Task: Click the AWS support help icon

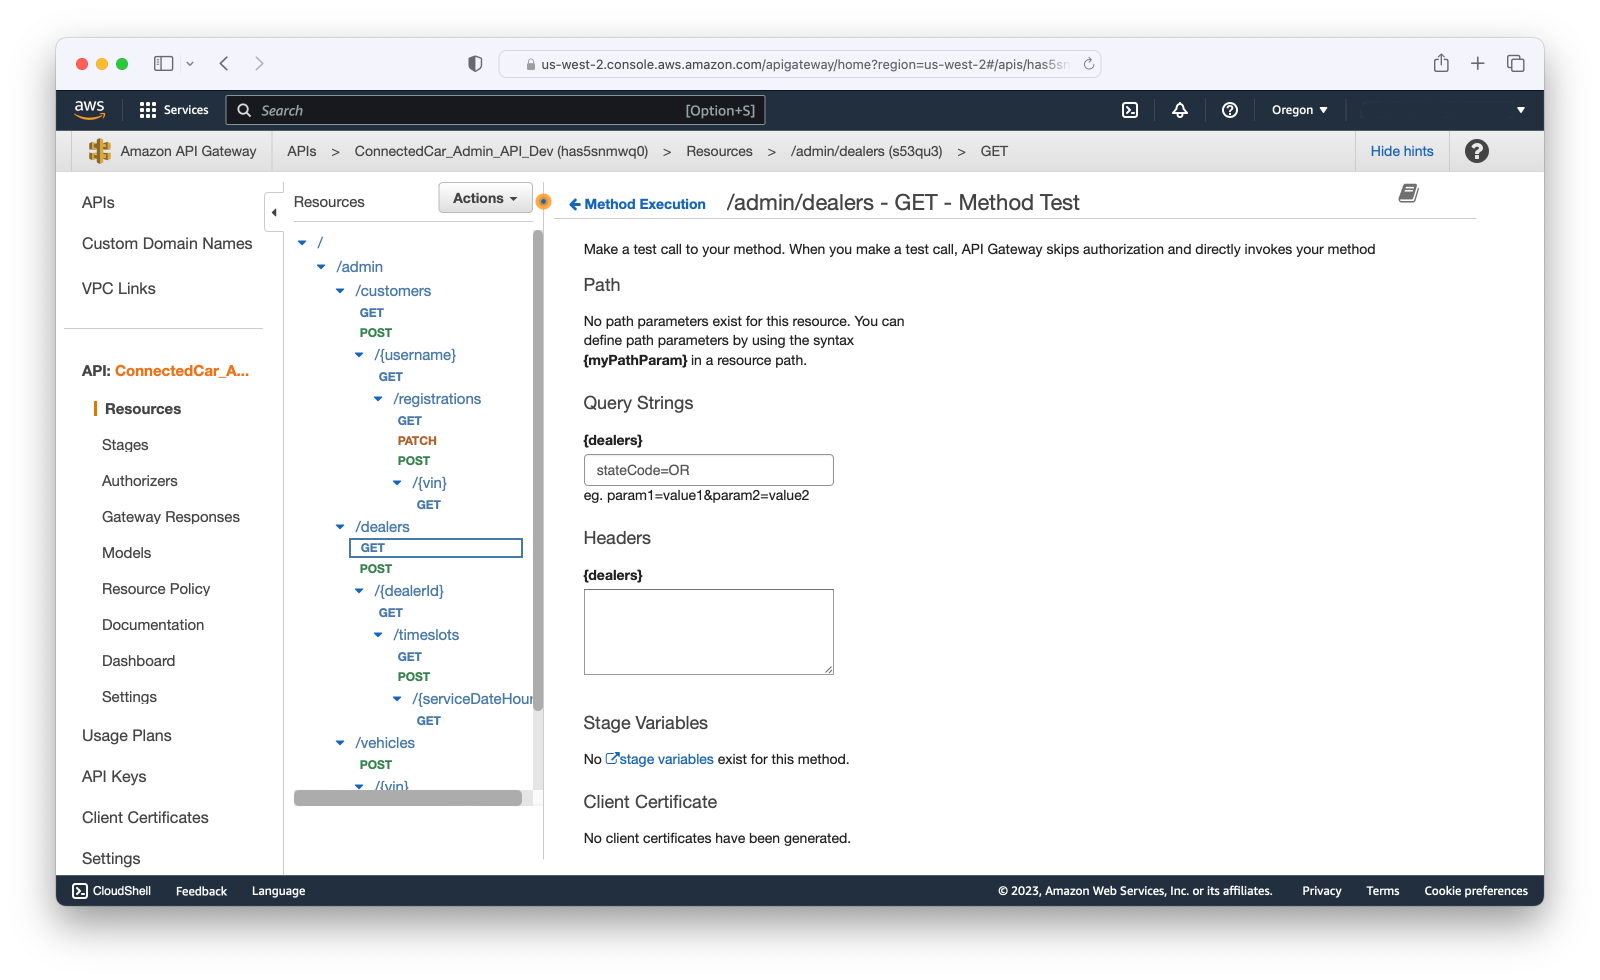Action: point(1230,110)
